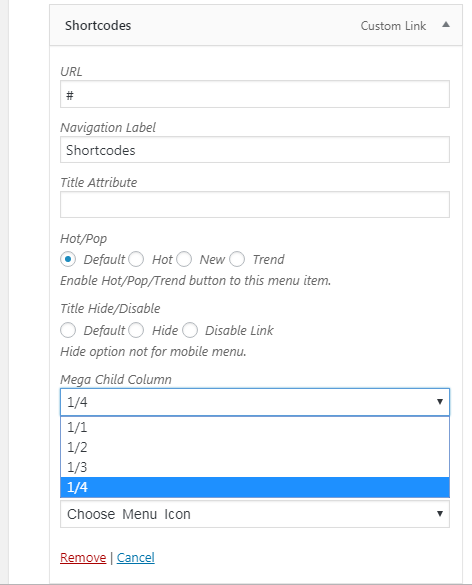Image resolution: width=472 pixels, height=585 pixels.
Task: Click the Choose Menu Icon dropdown arrow
Action: coord(440,514)
